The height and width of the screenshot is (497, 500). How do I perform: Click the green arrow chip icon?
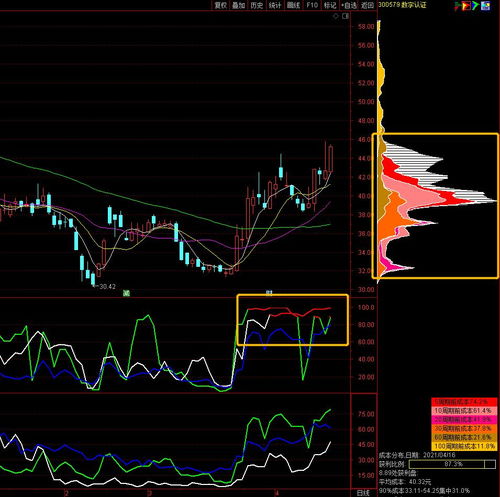(x=475, y=5)
